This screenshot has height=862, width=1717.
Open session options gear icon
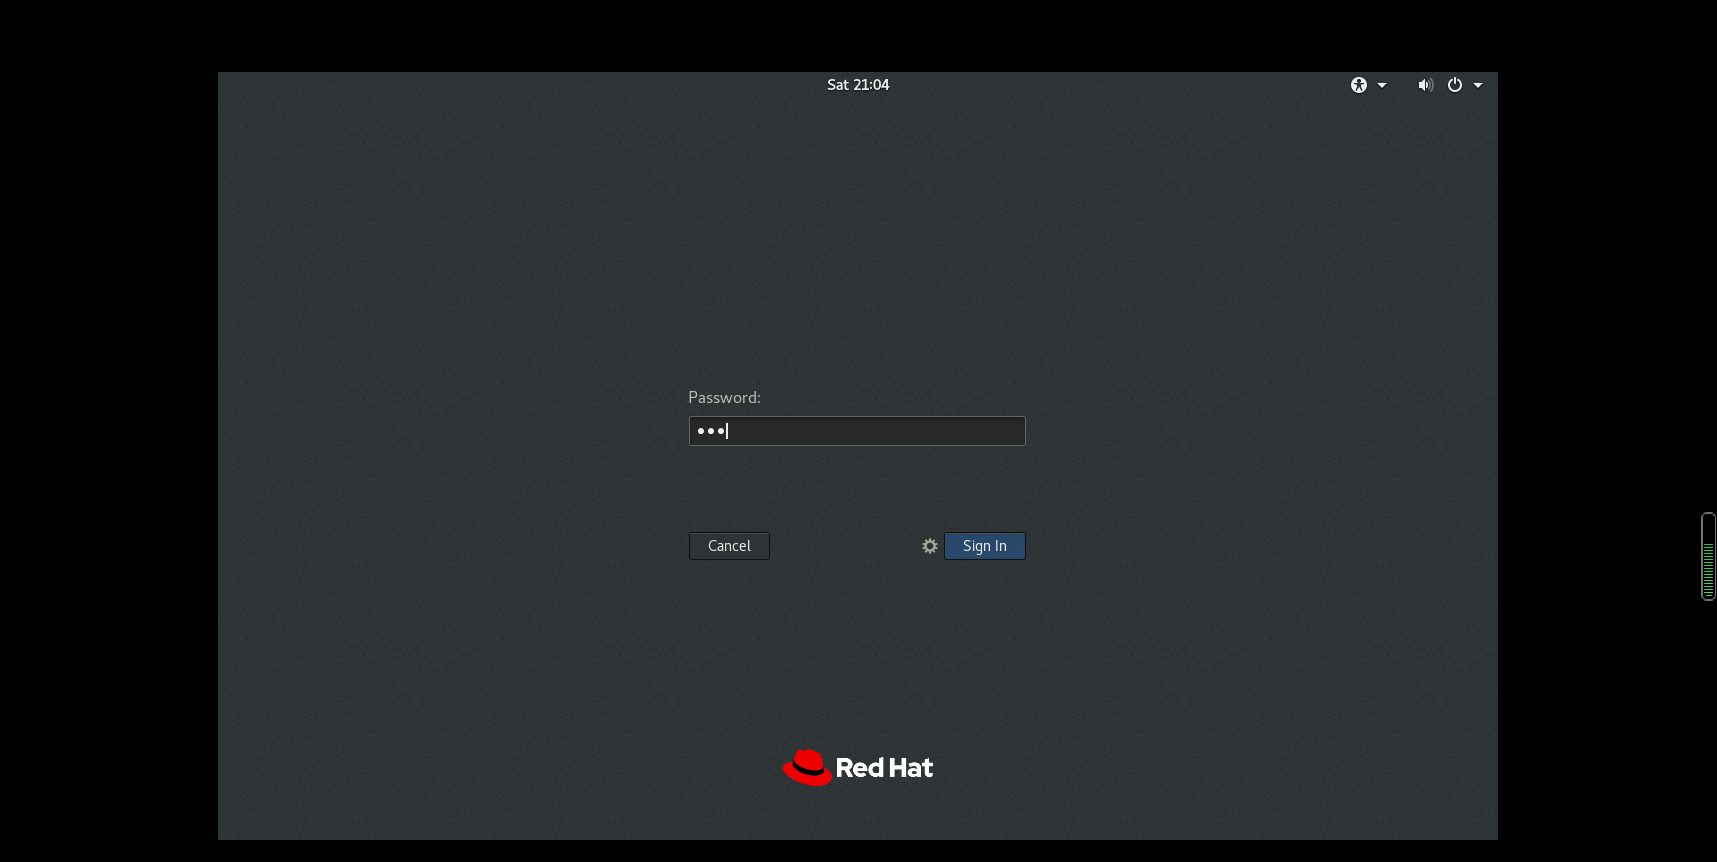coord(930,546)
